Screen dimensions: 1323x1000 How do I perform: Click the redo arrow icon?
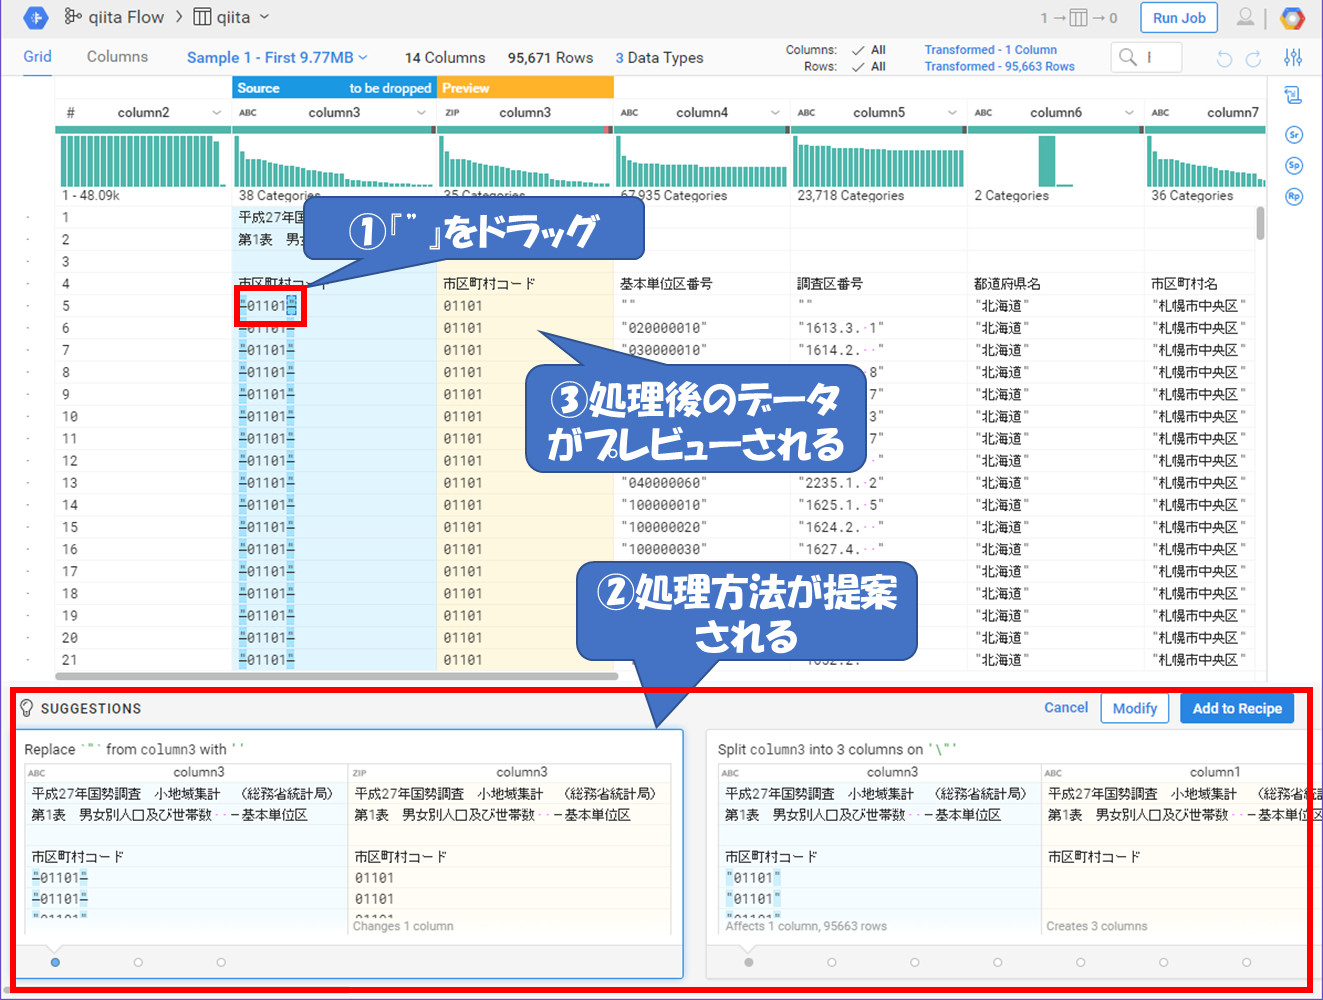pos(1253,59)
